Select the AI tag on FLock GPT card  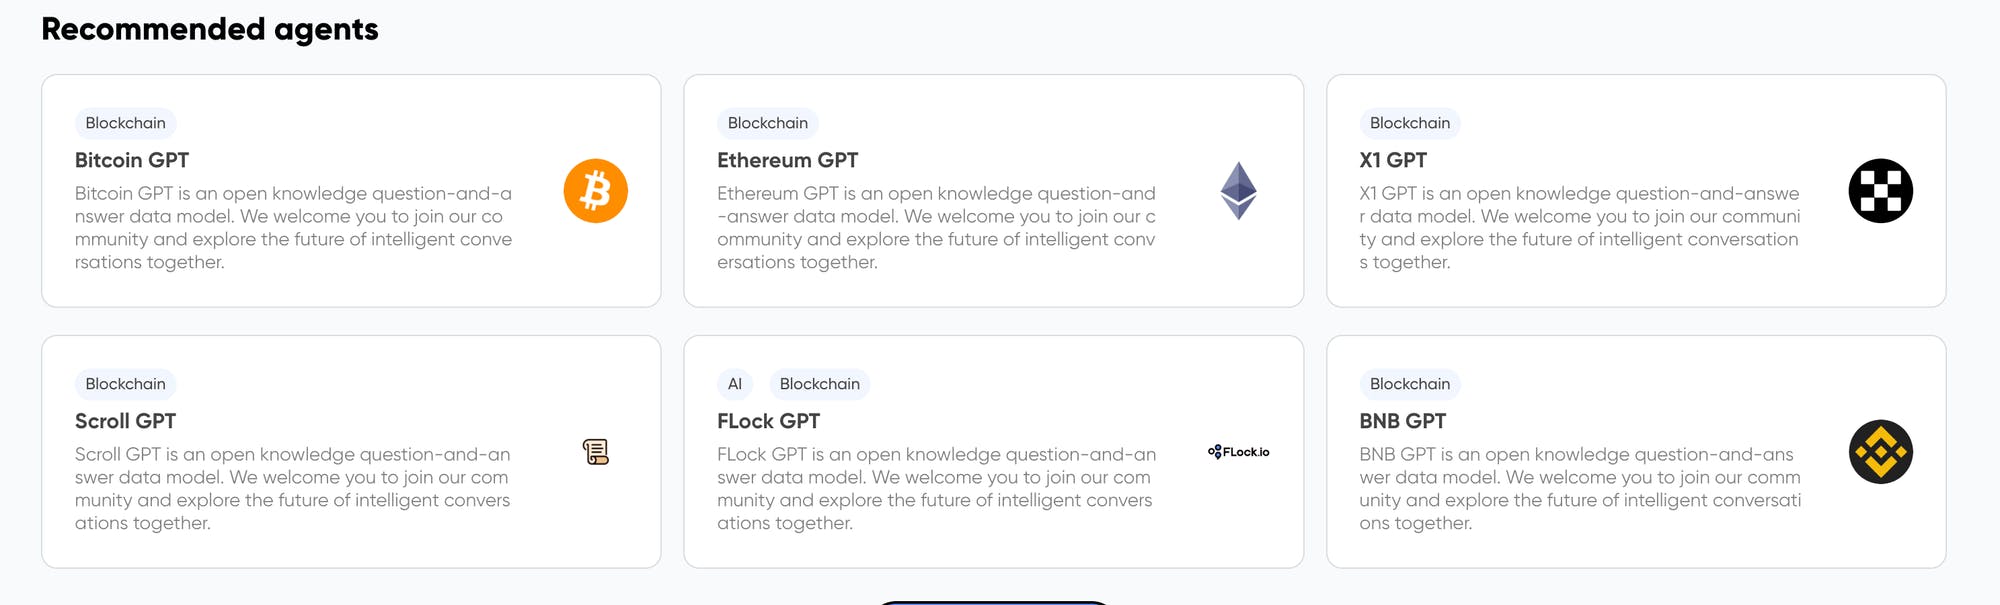[735, 384]
